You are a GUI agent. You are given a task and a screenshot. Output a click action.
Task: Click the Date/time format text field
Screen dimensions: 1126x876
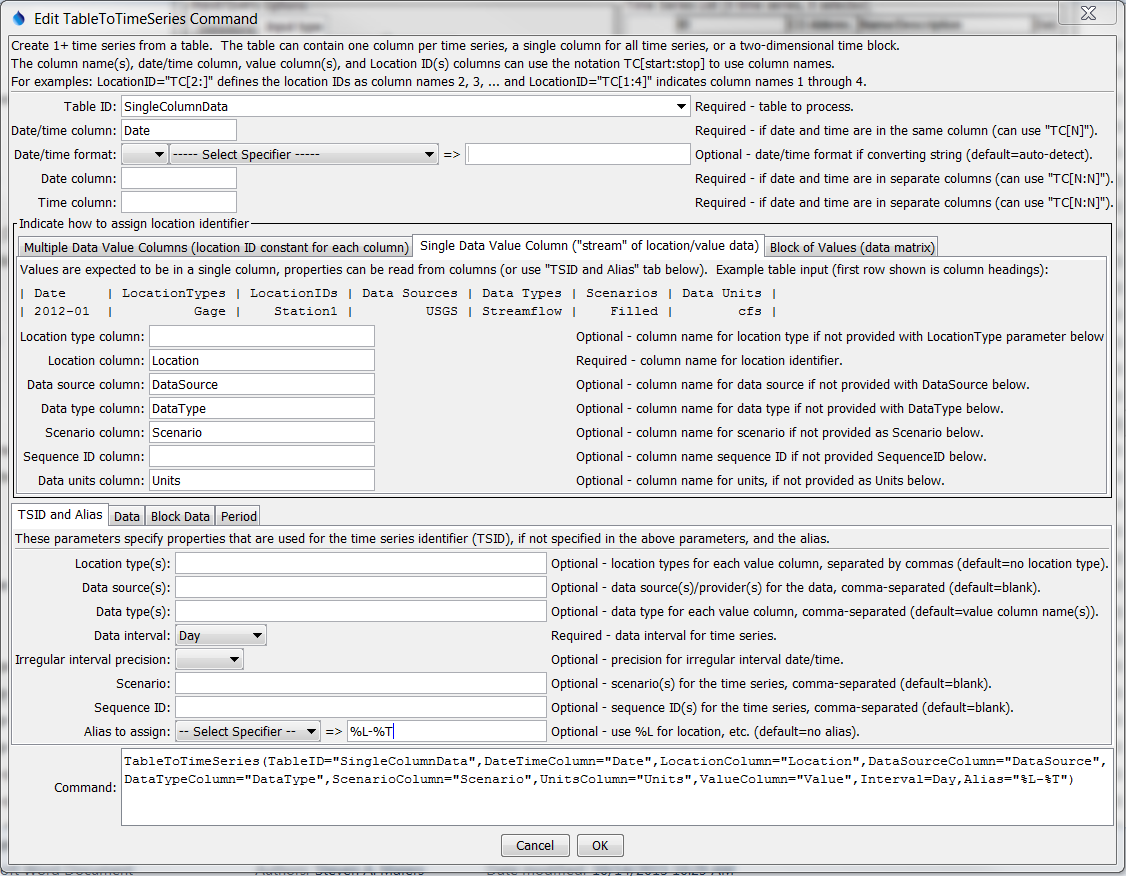[577, 154]
